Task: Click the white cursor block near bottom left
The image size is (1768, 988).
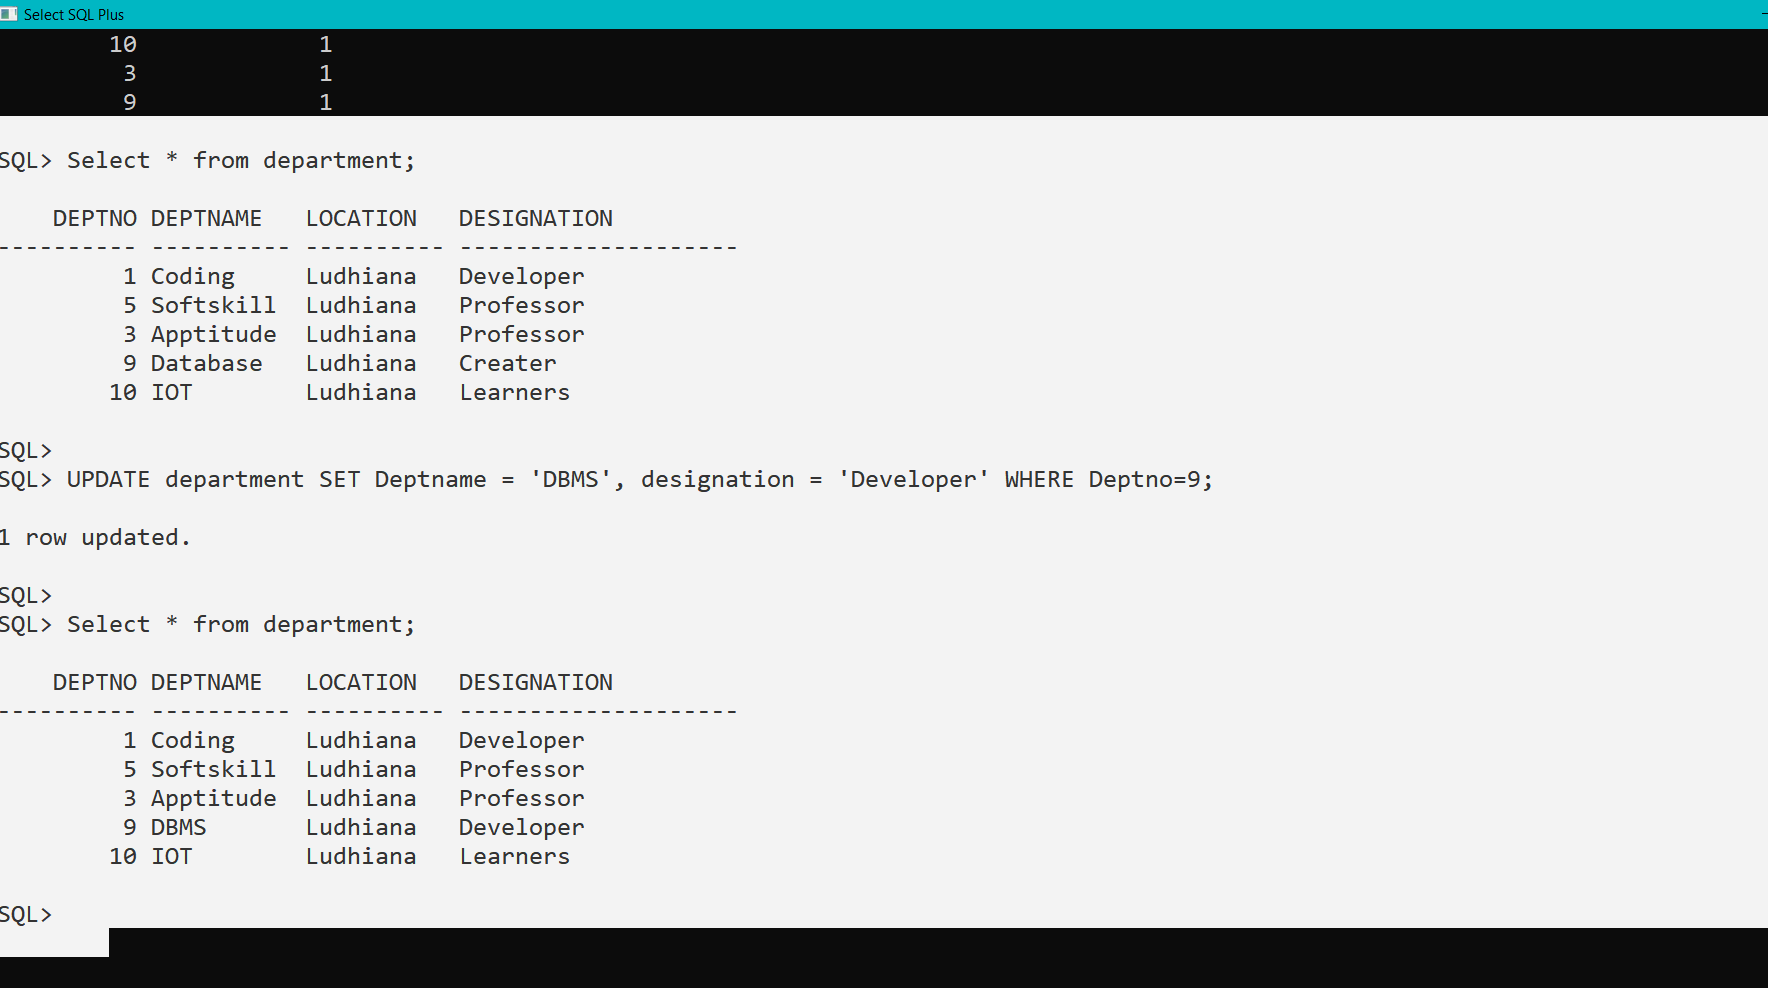Action: (x=54, y=942)
